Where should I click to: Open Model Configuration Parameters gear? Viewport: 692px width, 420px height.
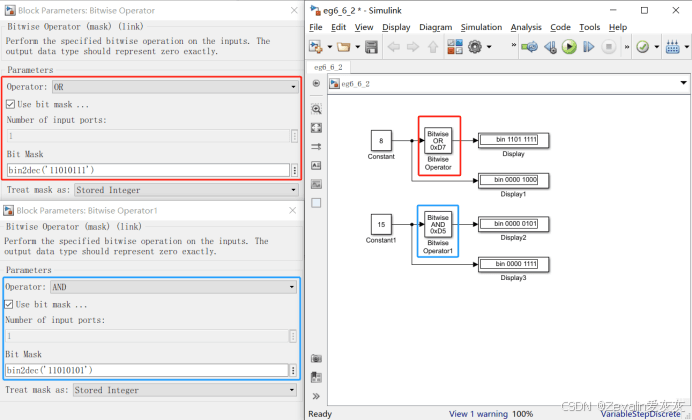click(x=475, y=46)
